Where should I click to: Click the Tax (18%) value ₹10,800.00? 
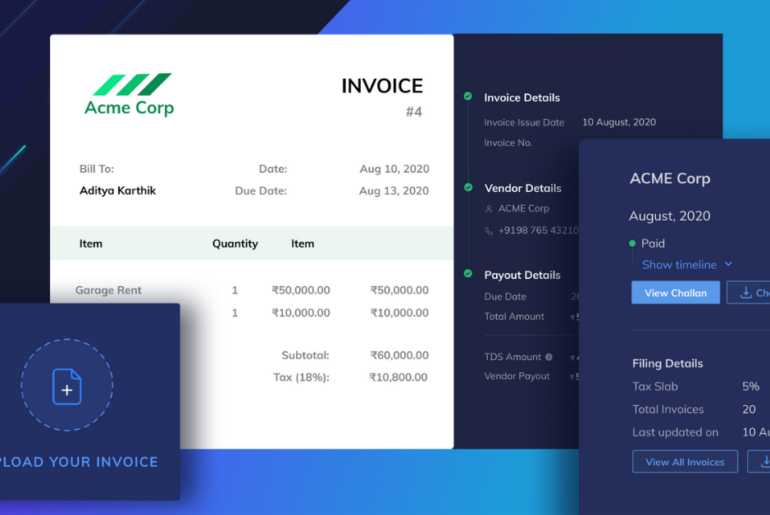tap(398, 377)
